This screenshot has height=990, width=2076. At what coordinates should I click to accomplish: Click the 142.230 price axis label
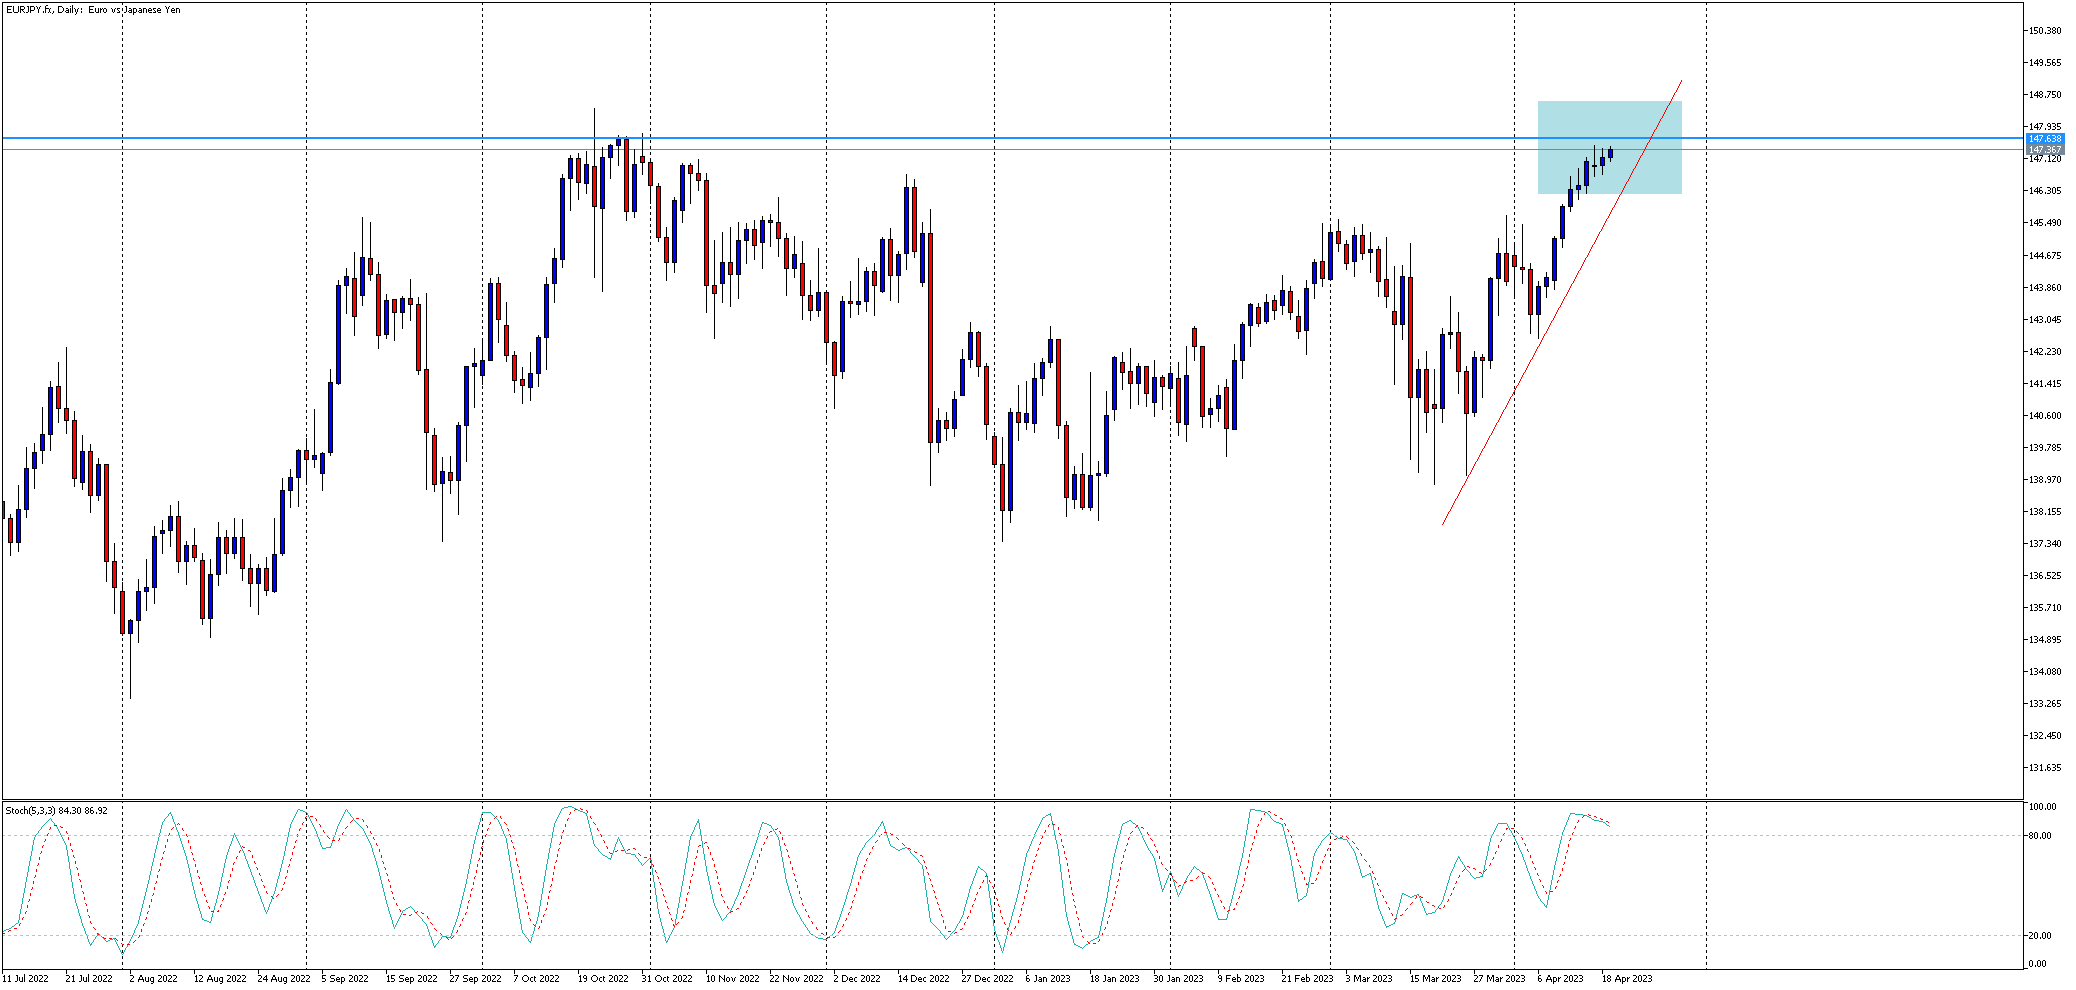(x=2044, y=352)
